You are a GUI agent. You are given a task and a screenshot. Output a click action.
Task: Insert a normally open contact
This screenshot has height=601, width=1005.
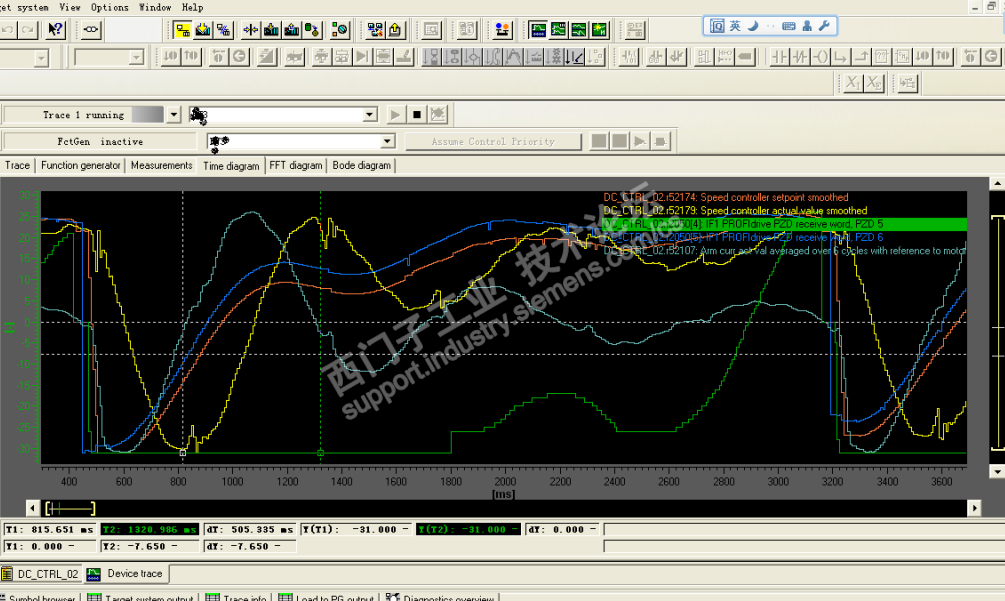pyautogui.click(x=779, y=57)
